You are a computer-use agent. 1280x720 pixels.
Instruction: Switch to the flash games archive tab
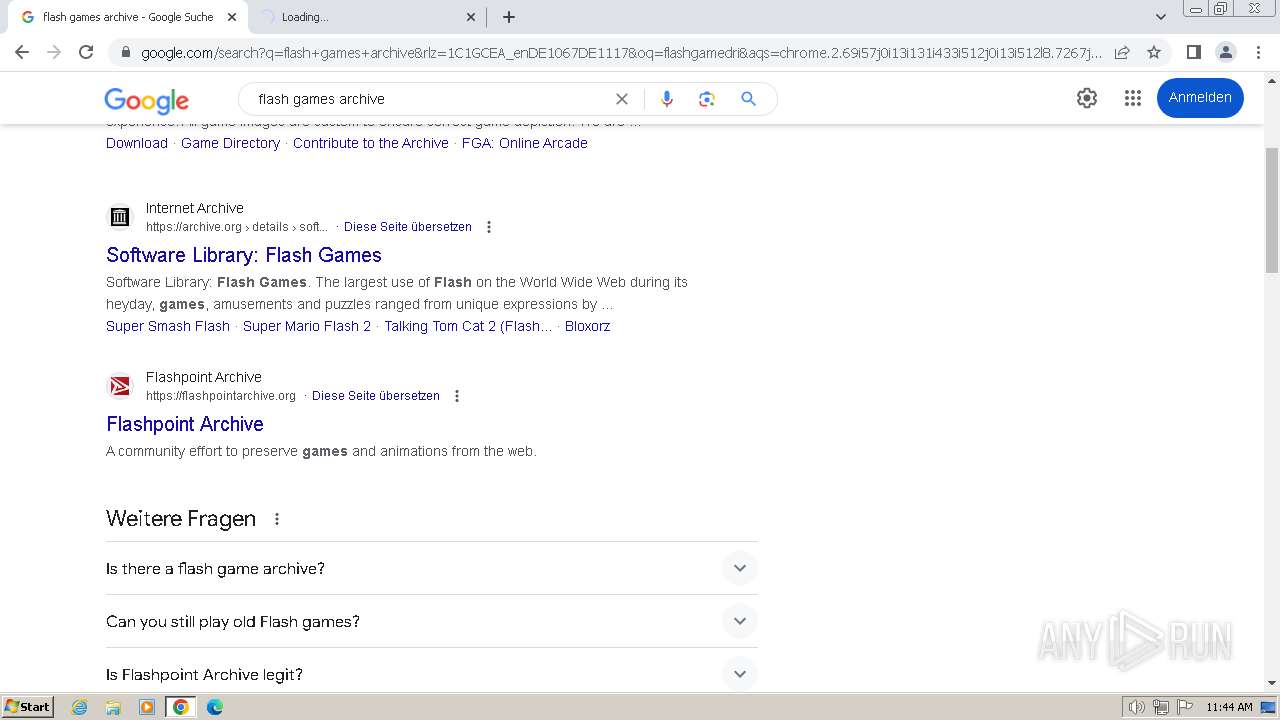[x=128, y=17]
